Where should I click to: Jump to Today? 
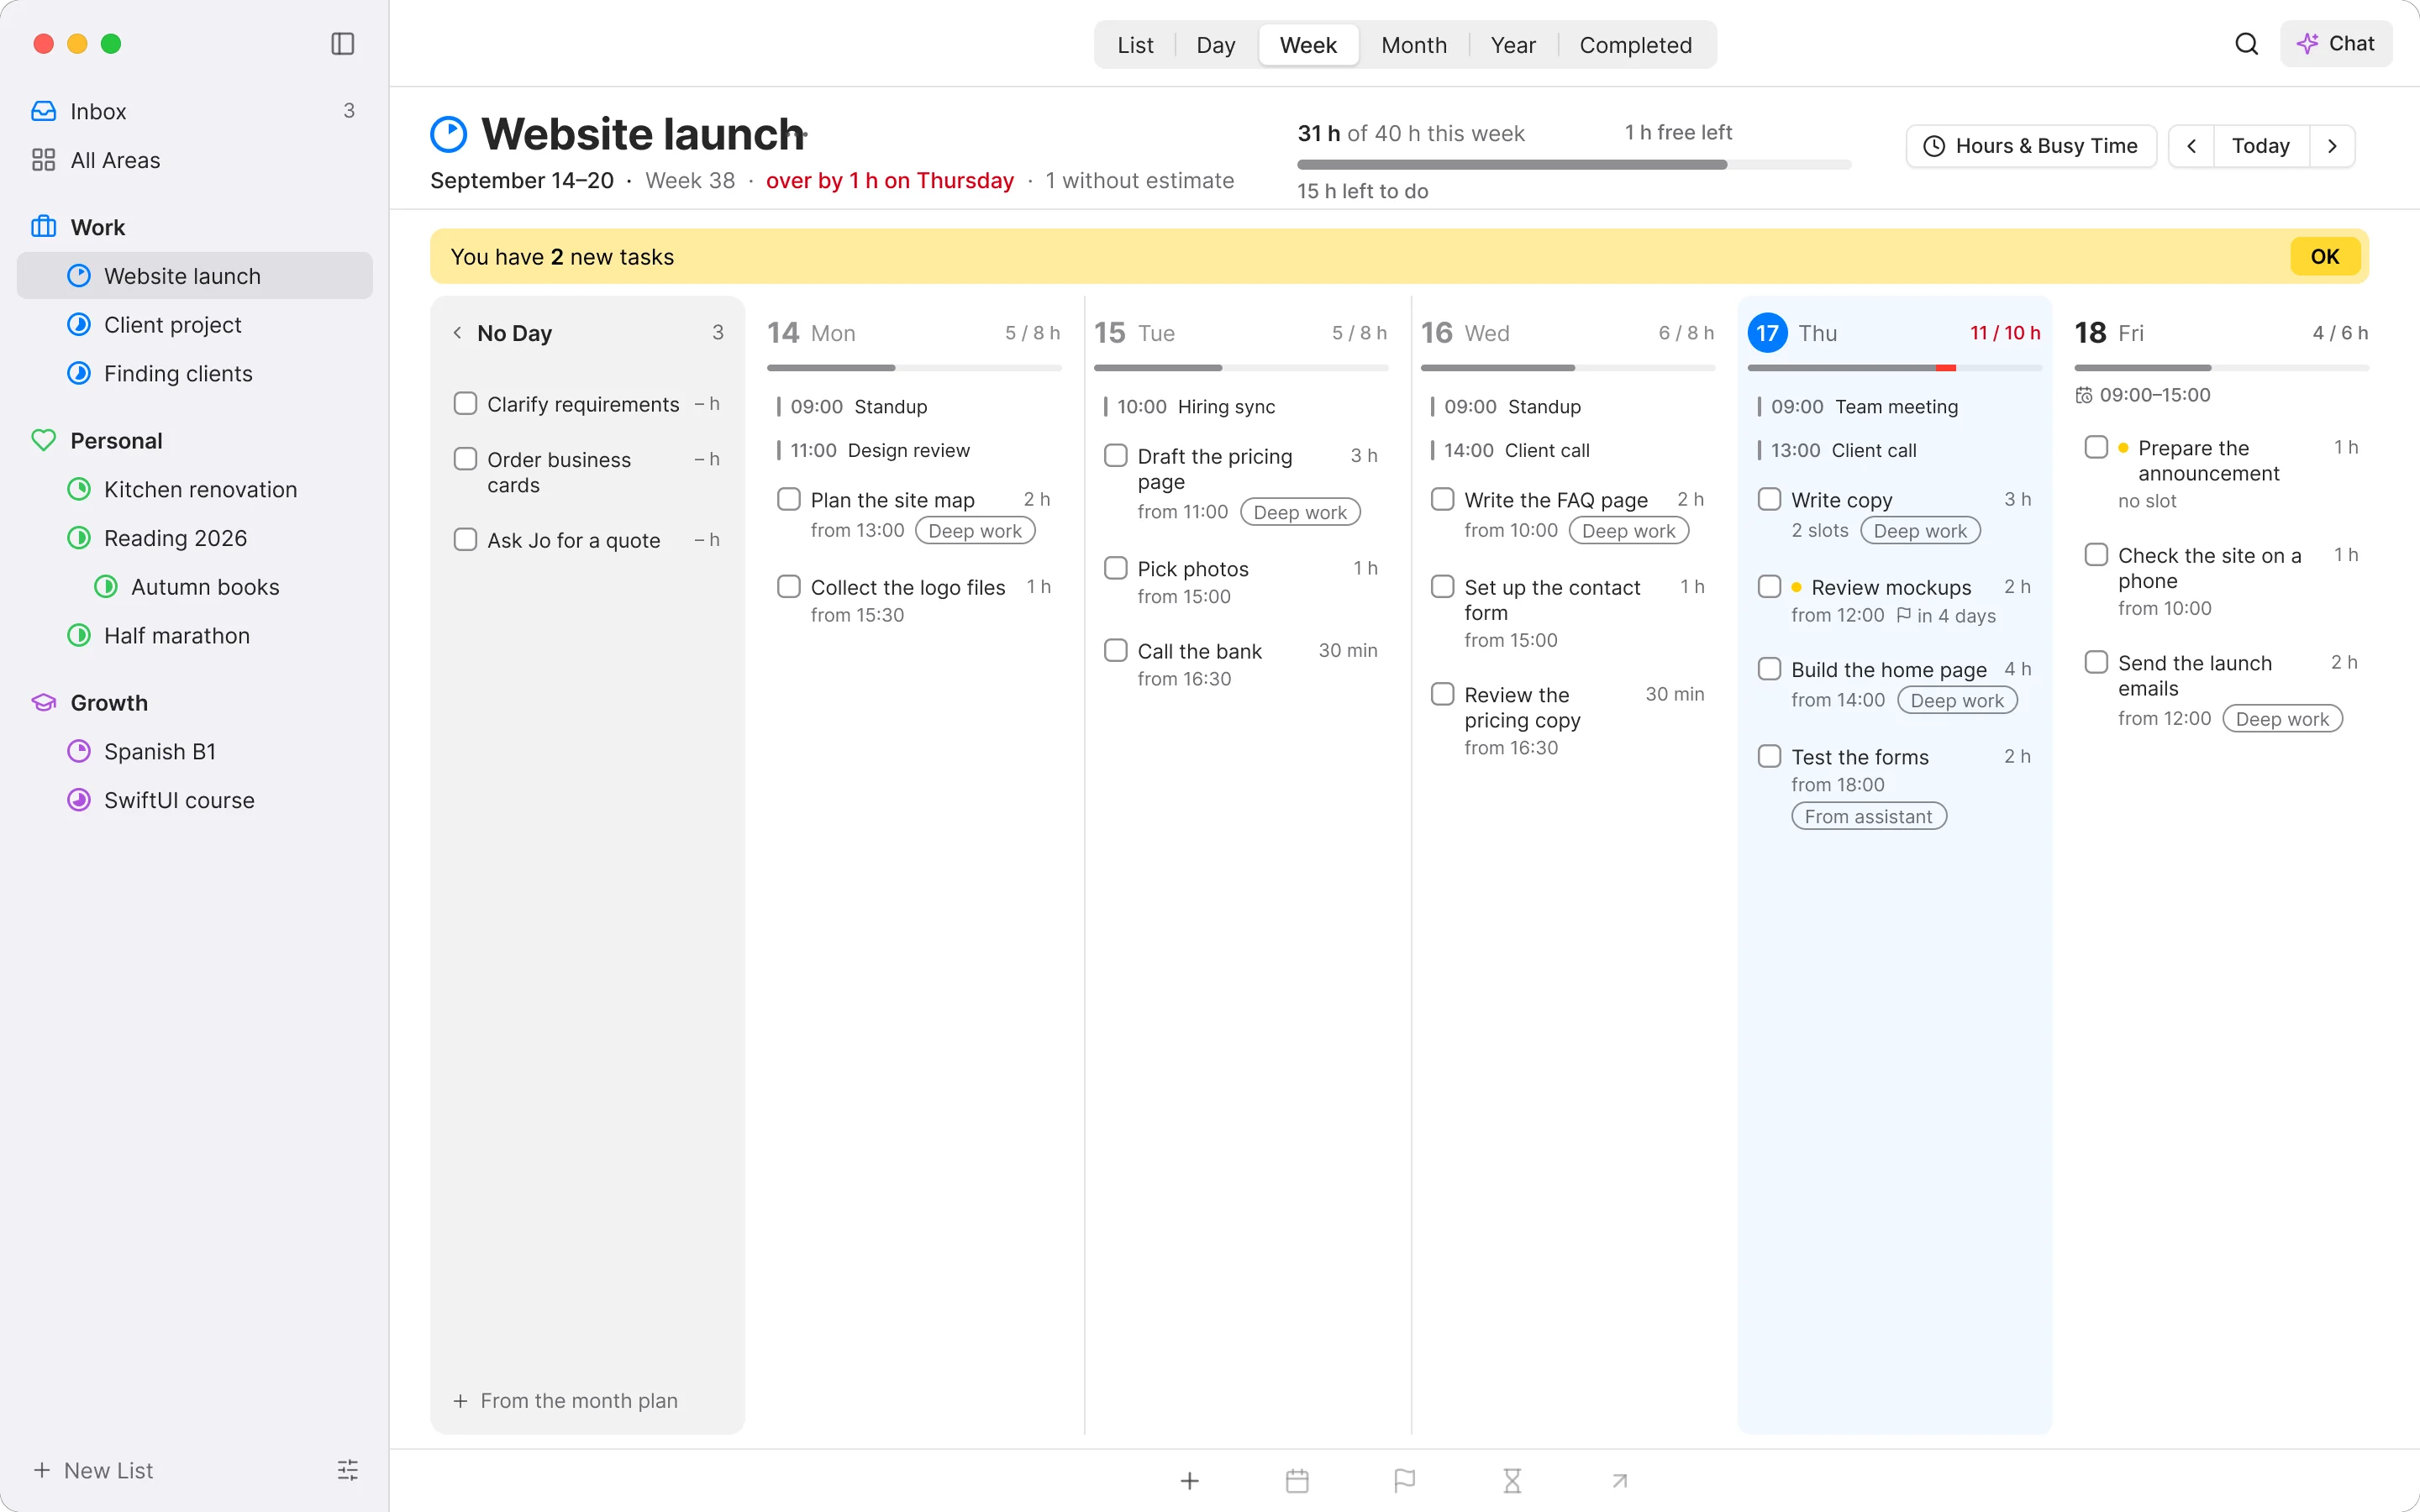point(2261,146)
